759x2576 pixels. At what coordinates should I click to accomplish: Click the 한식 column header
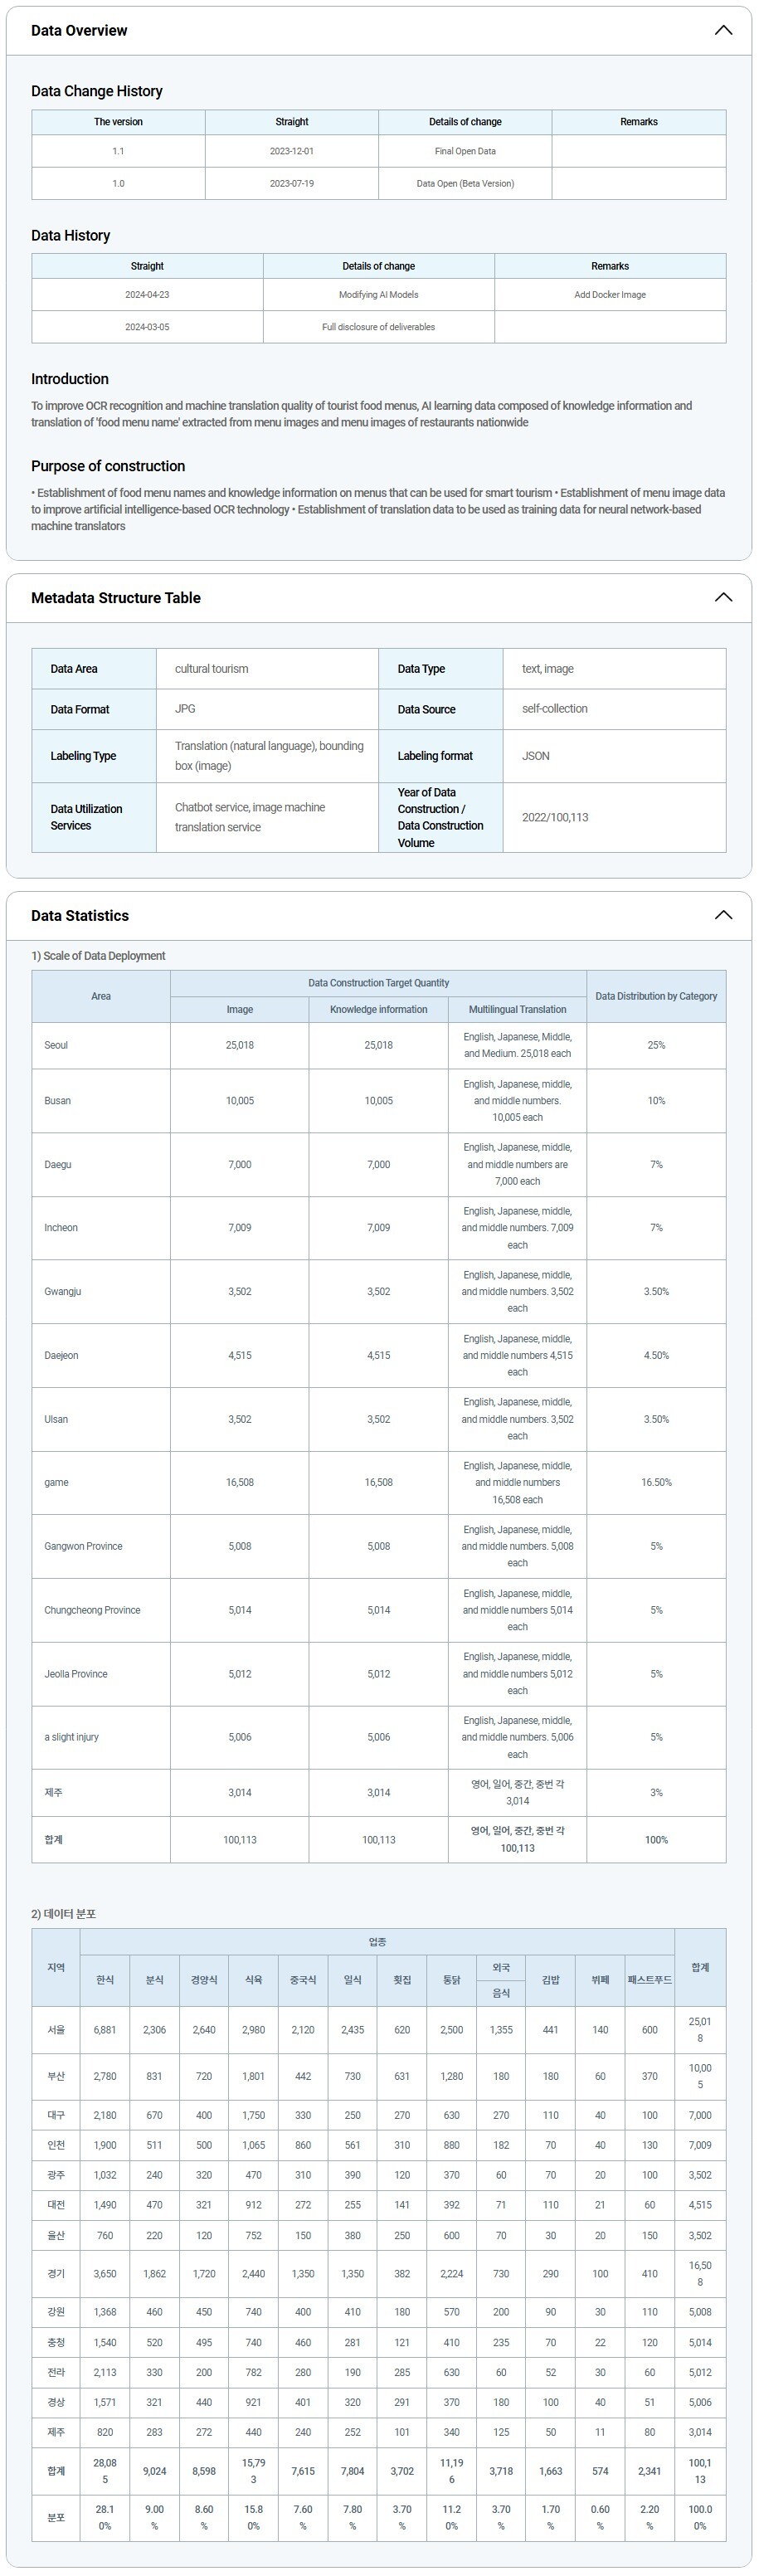coord(105,1979)
